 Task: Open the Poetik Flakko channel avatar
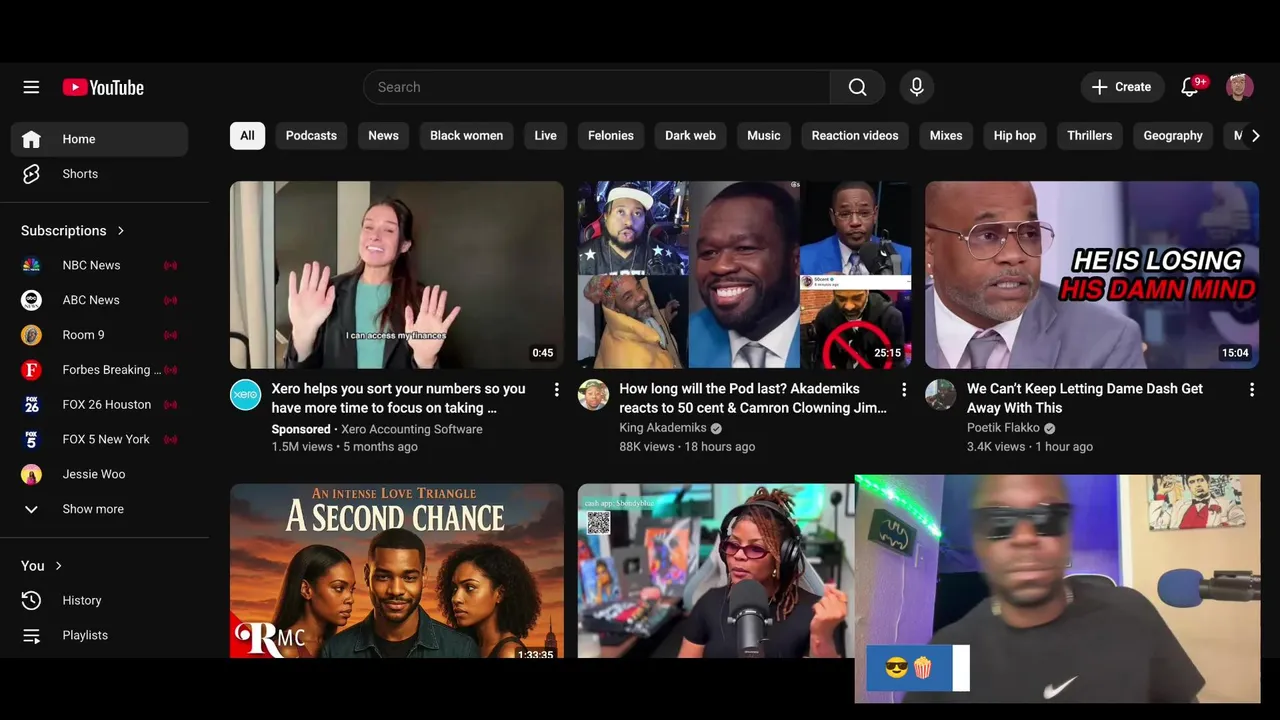click(x=940, y=395)
